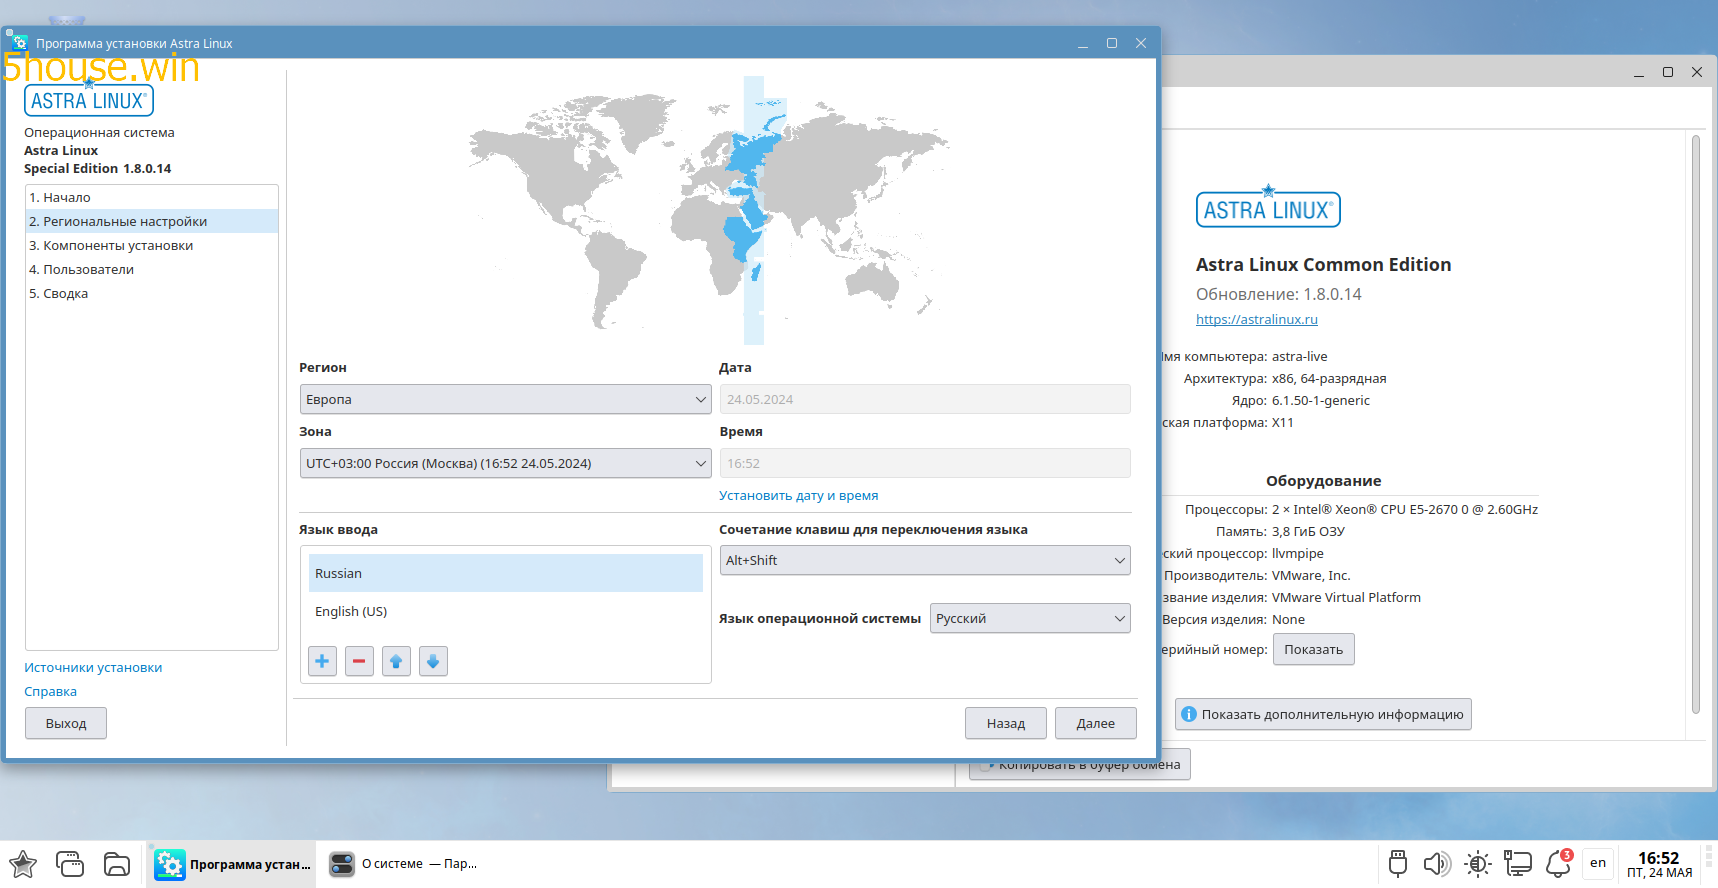1718x888 pixels.
Task: Move the input language up with the arrow icon
Action: (396, 661)
